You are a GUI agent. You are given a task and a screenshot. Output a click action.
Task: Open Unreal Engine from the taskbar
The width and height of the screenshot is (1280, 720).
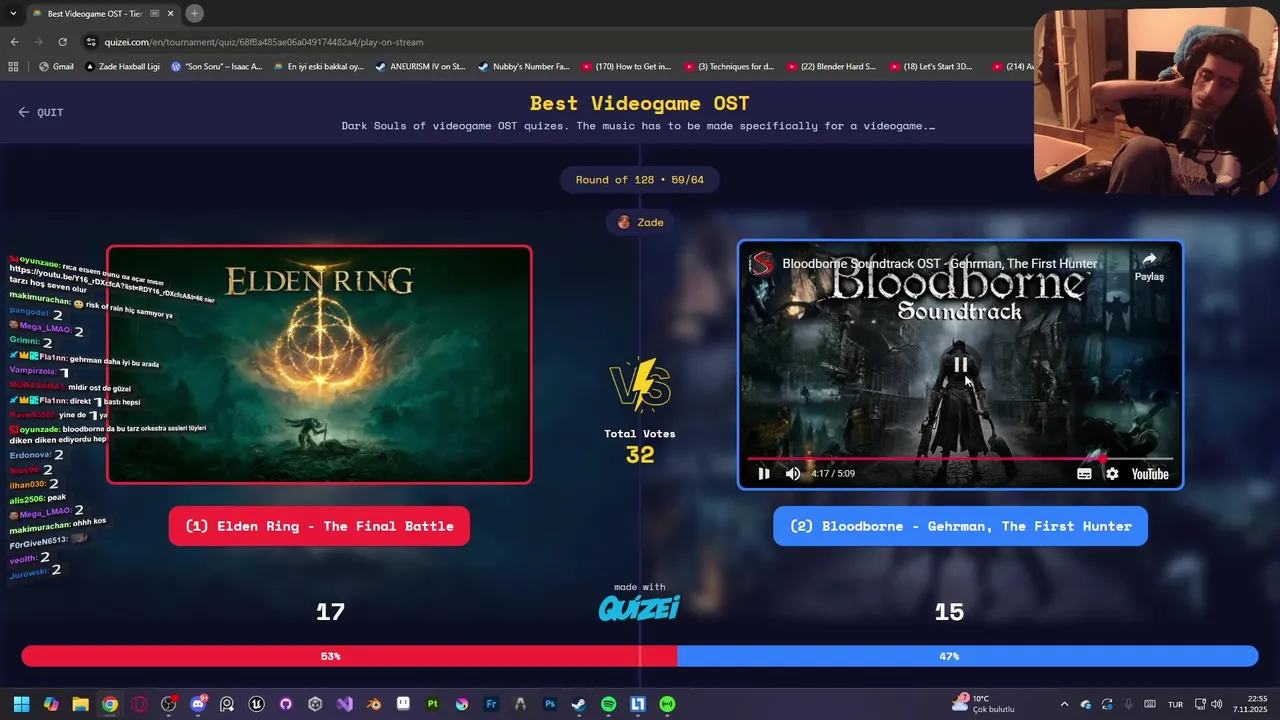pos(257,704)
